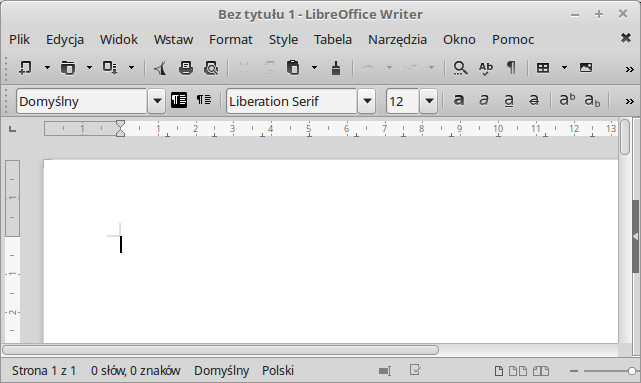
Task: Open the Paste special dropdown arrow
Action: coord(314,67)
